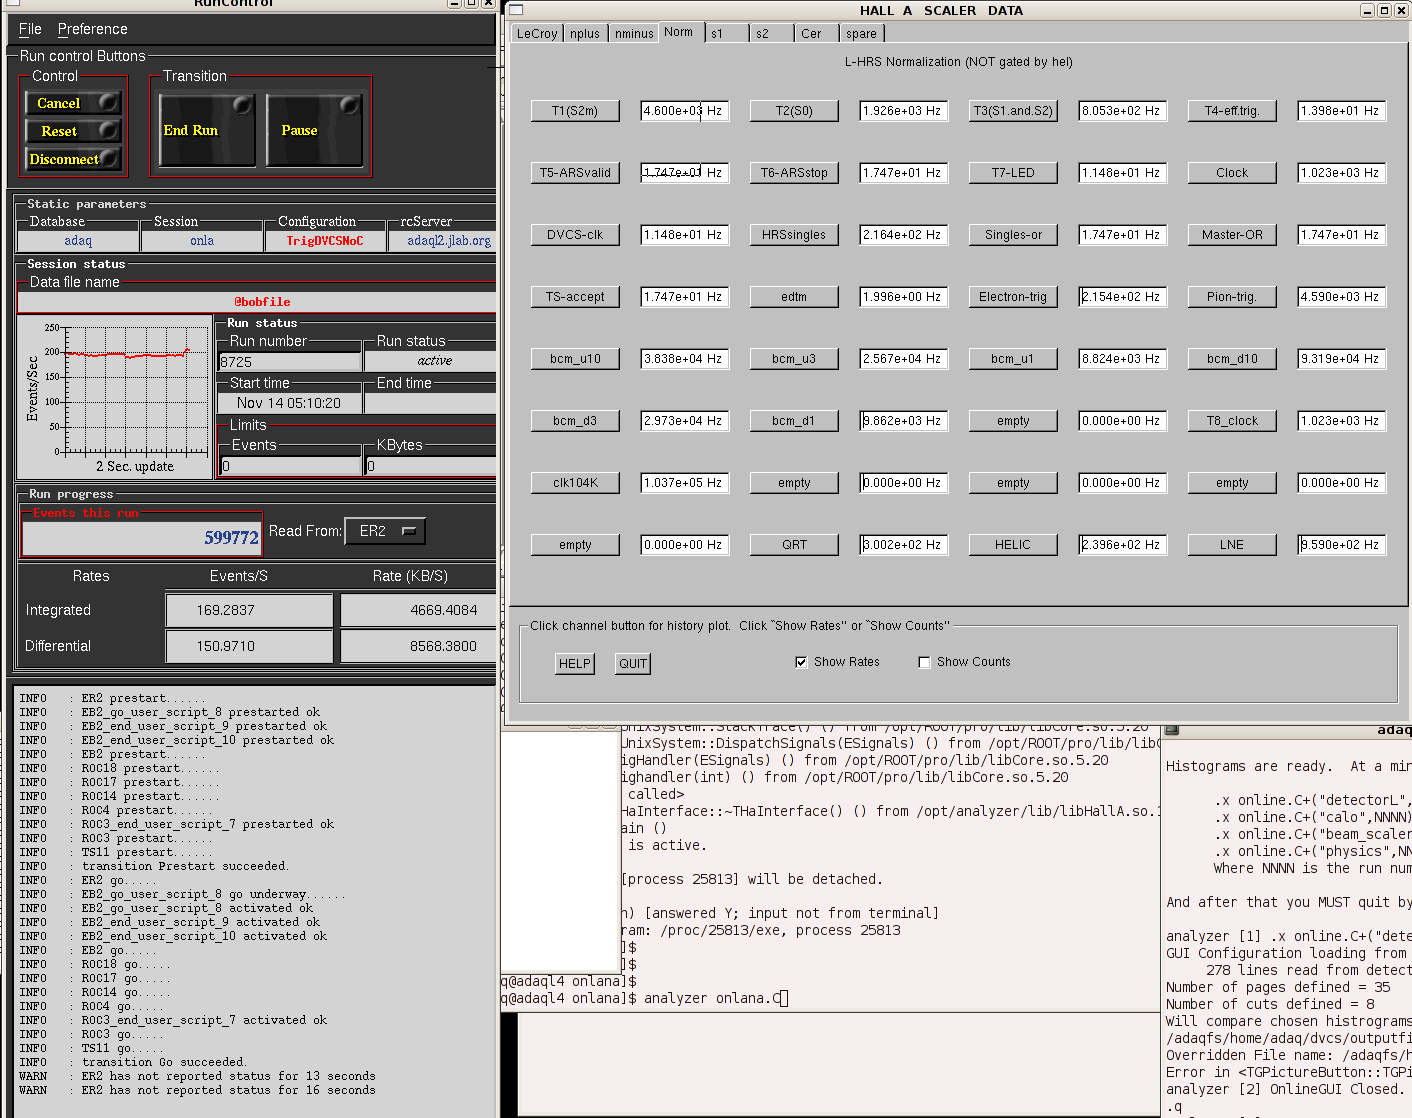
Task: Pause the active run
Action: (x=314, y=130)
